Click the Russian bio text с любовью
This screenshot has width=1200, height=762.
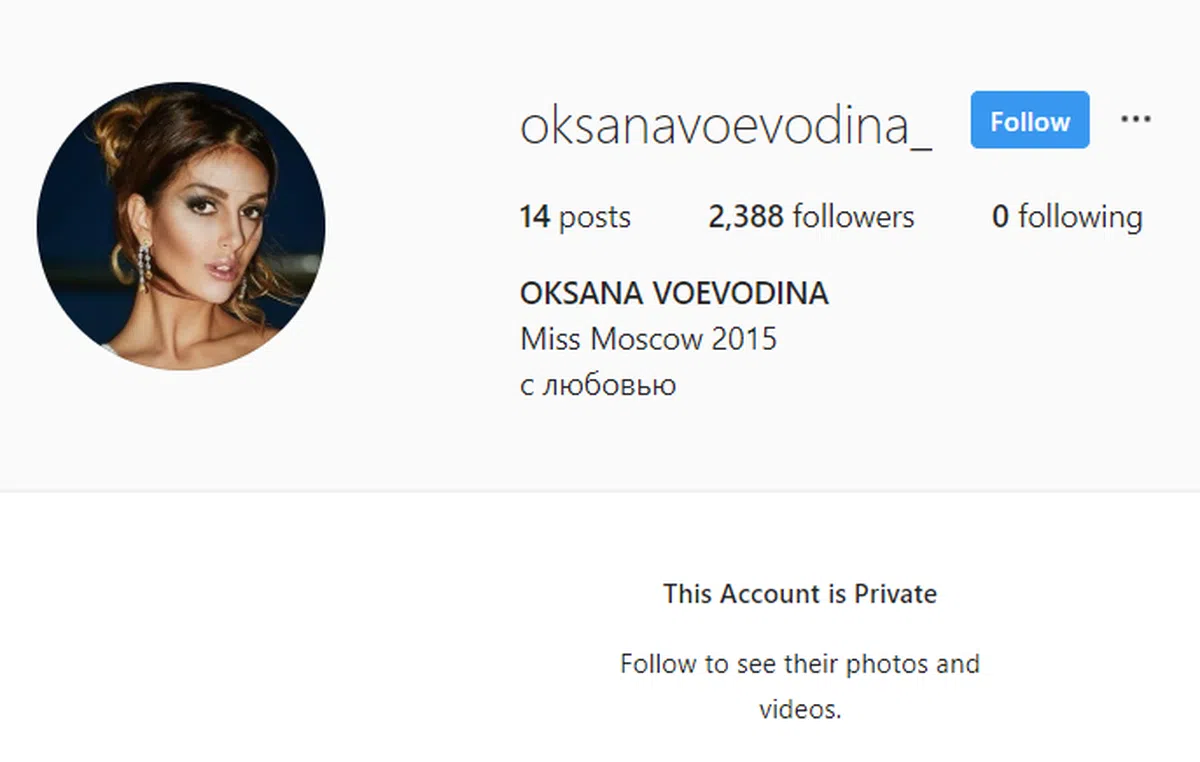click(598, 385)
